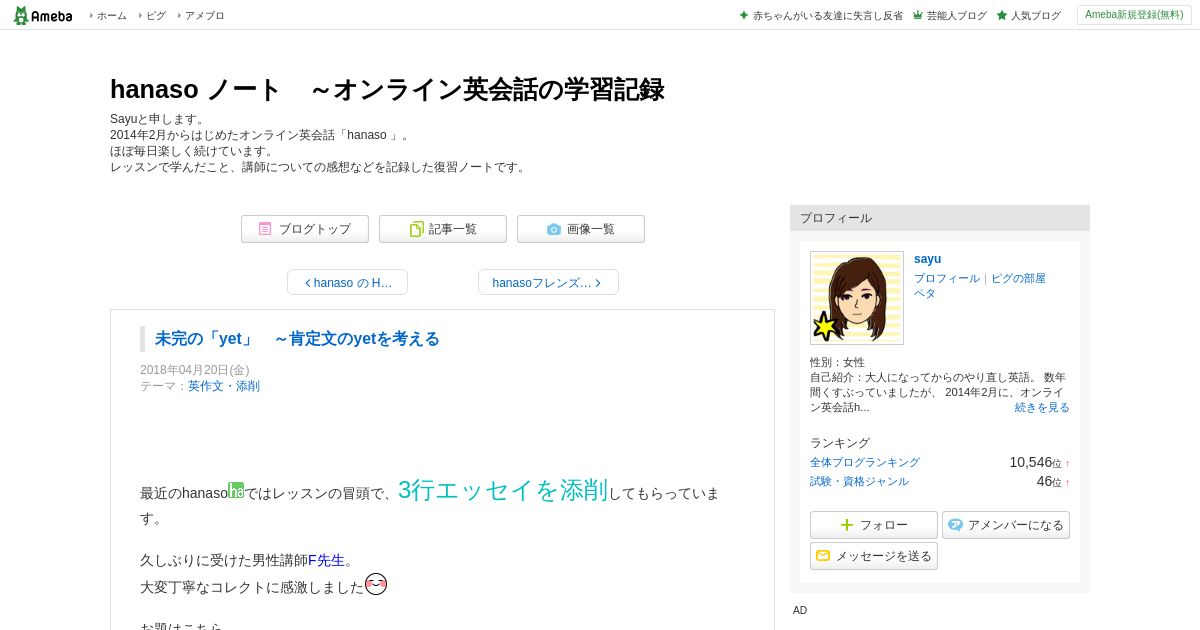Click Ameba新規登録(無料) button
Screen dimensions: 1200x630
pos(1134,15)
